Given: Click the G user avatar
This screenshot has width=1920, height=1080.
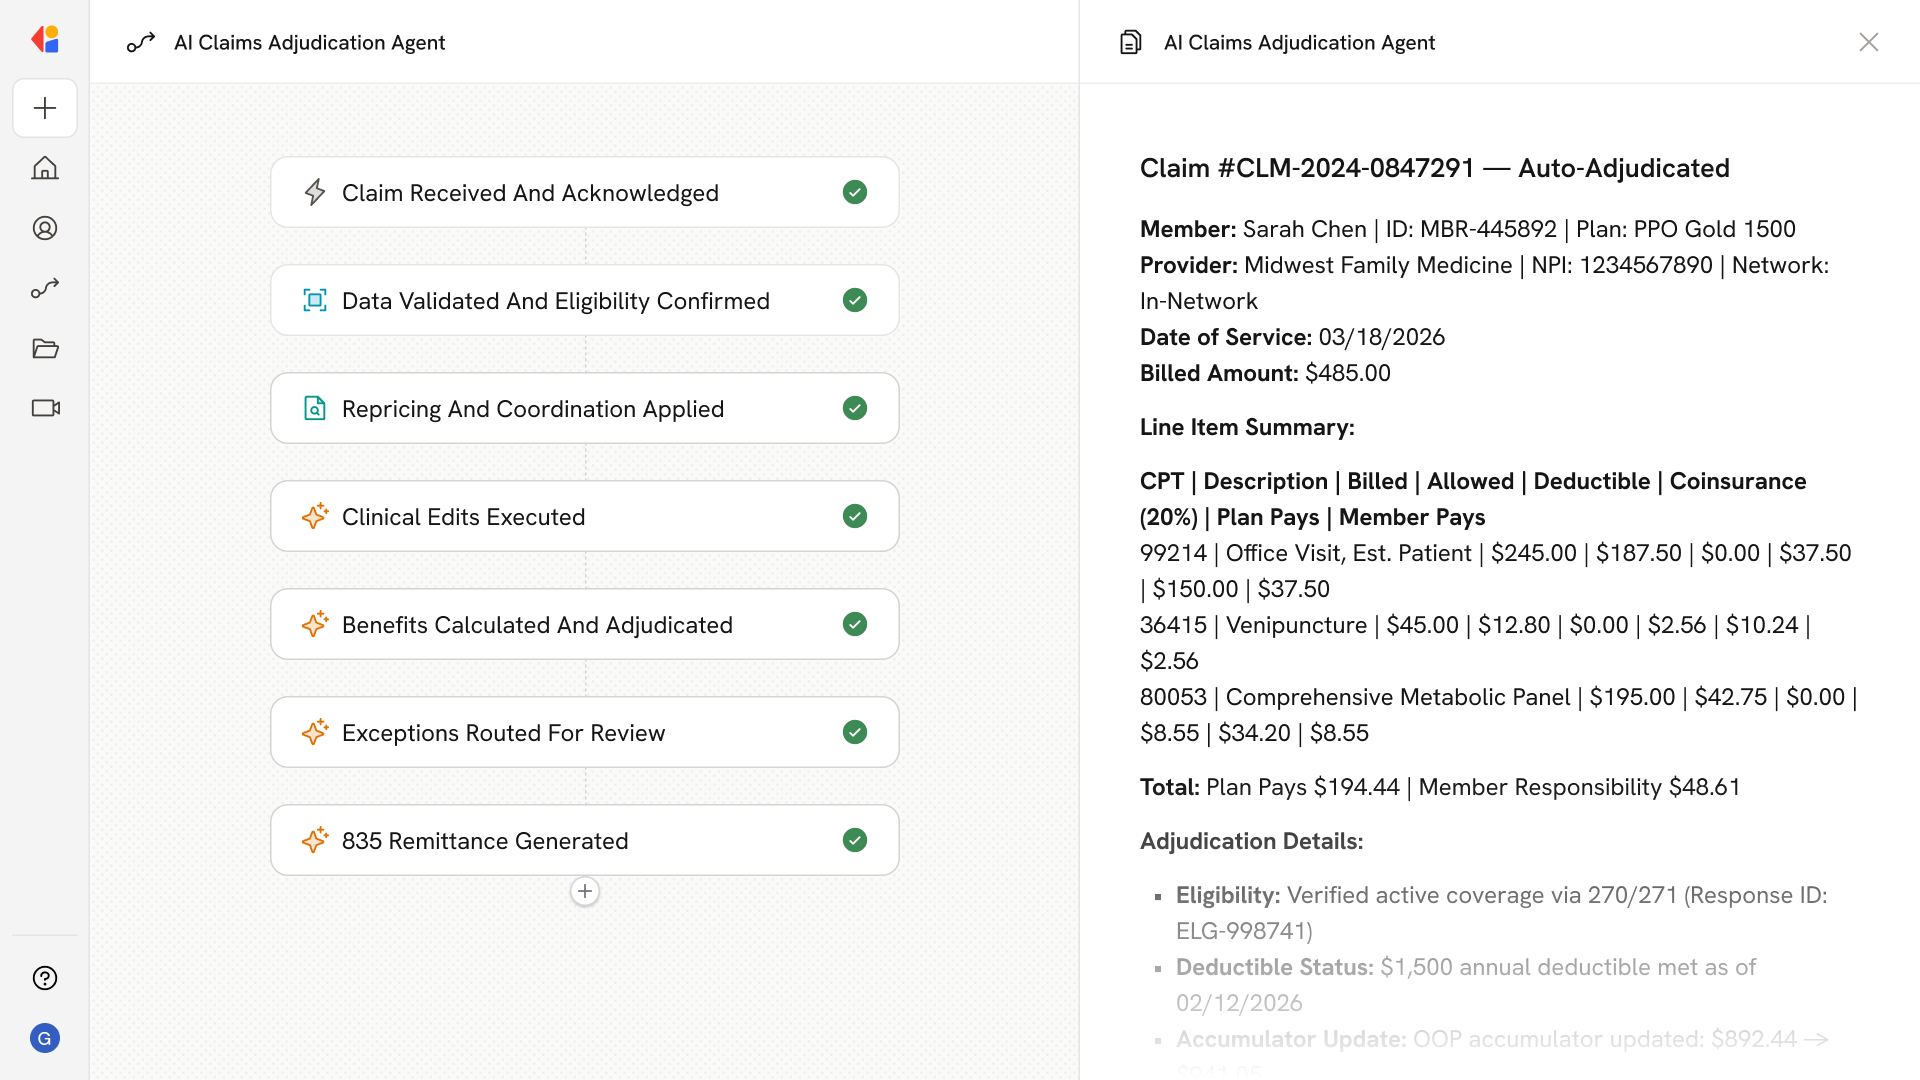Looking at the screenshot, I should pyautogui.click(x=45, y=1038).
